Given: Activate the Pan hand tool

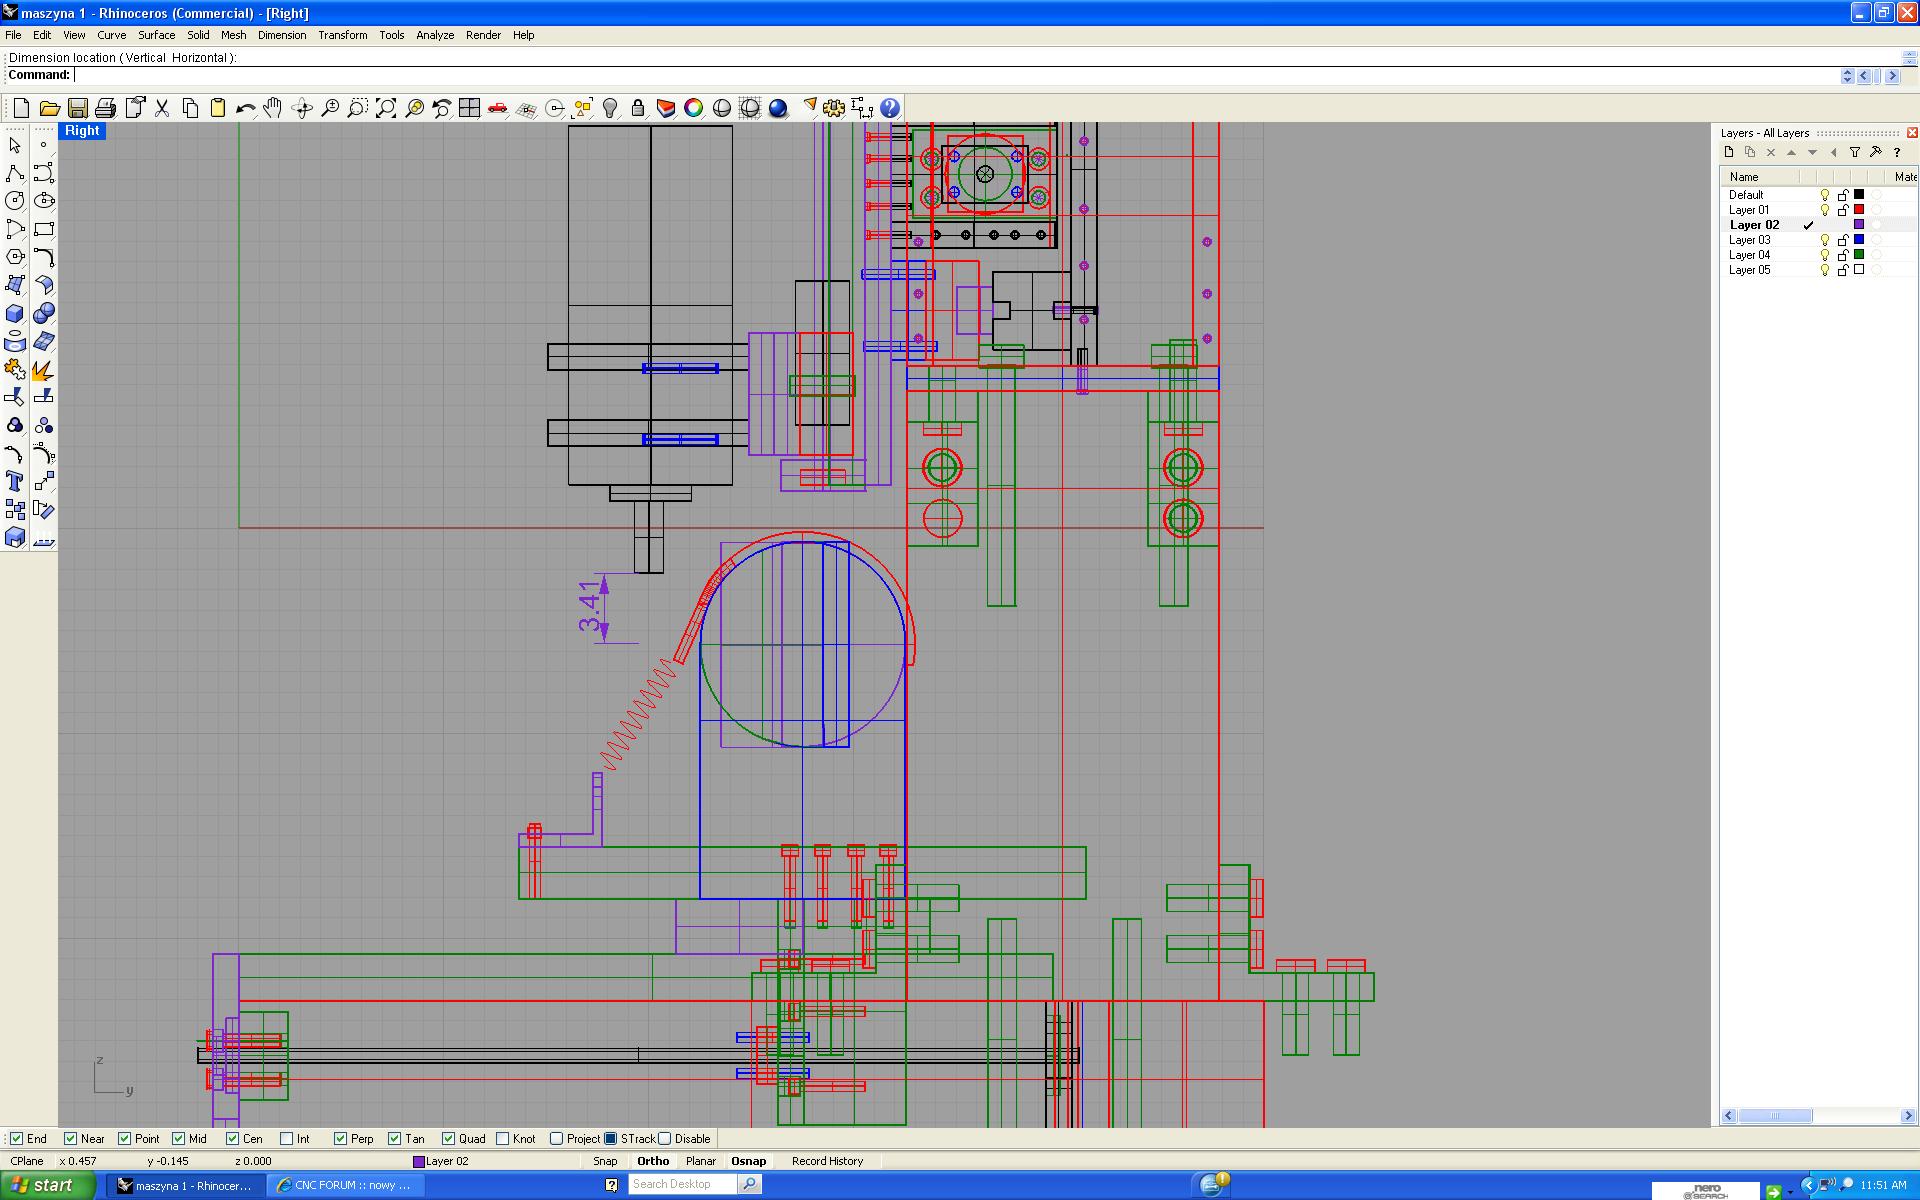Looking at the screenshot, I should coord(273,108).
